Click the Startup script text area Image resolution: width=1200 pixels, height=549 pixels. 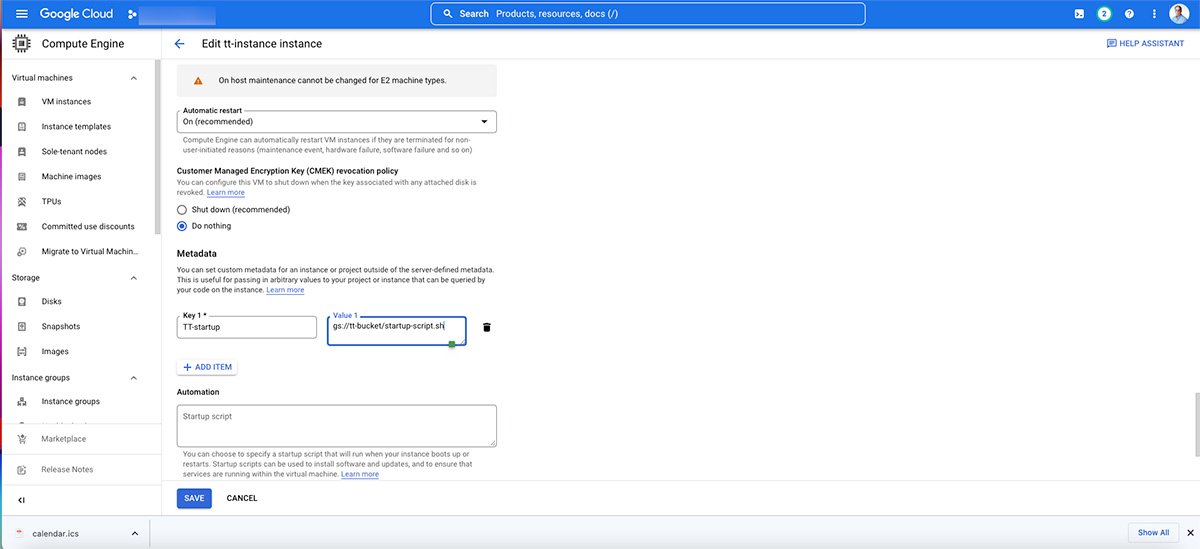[336, 425]
